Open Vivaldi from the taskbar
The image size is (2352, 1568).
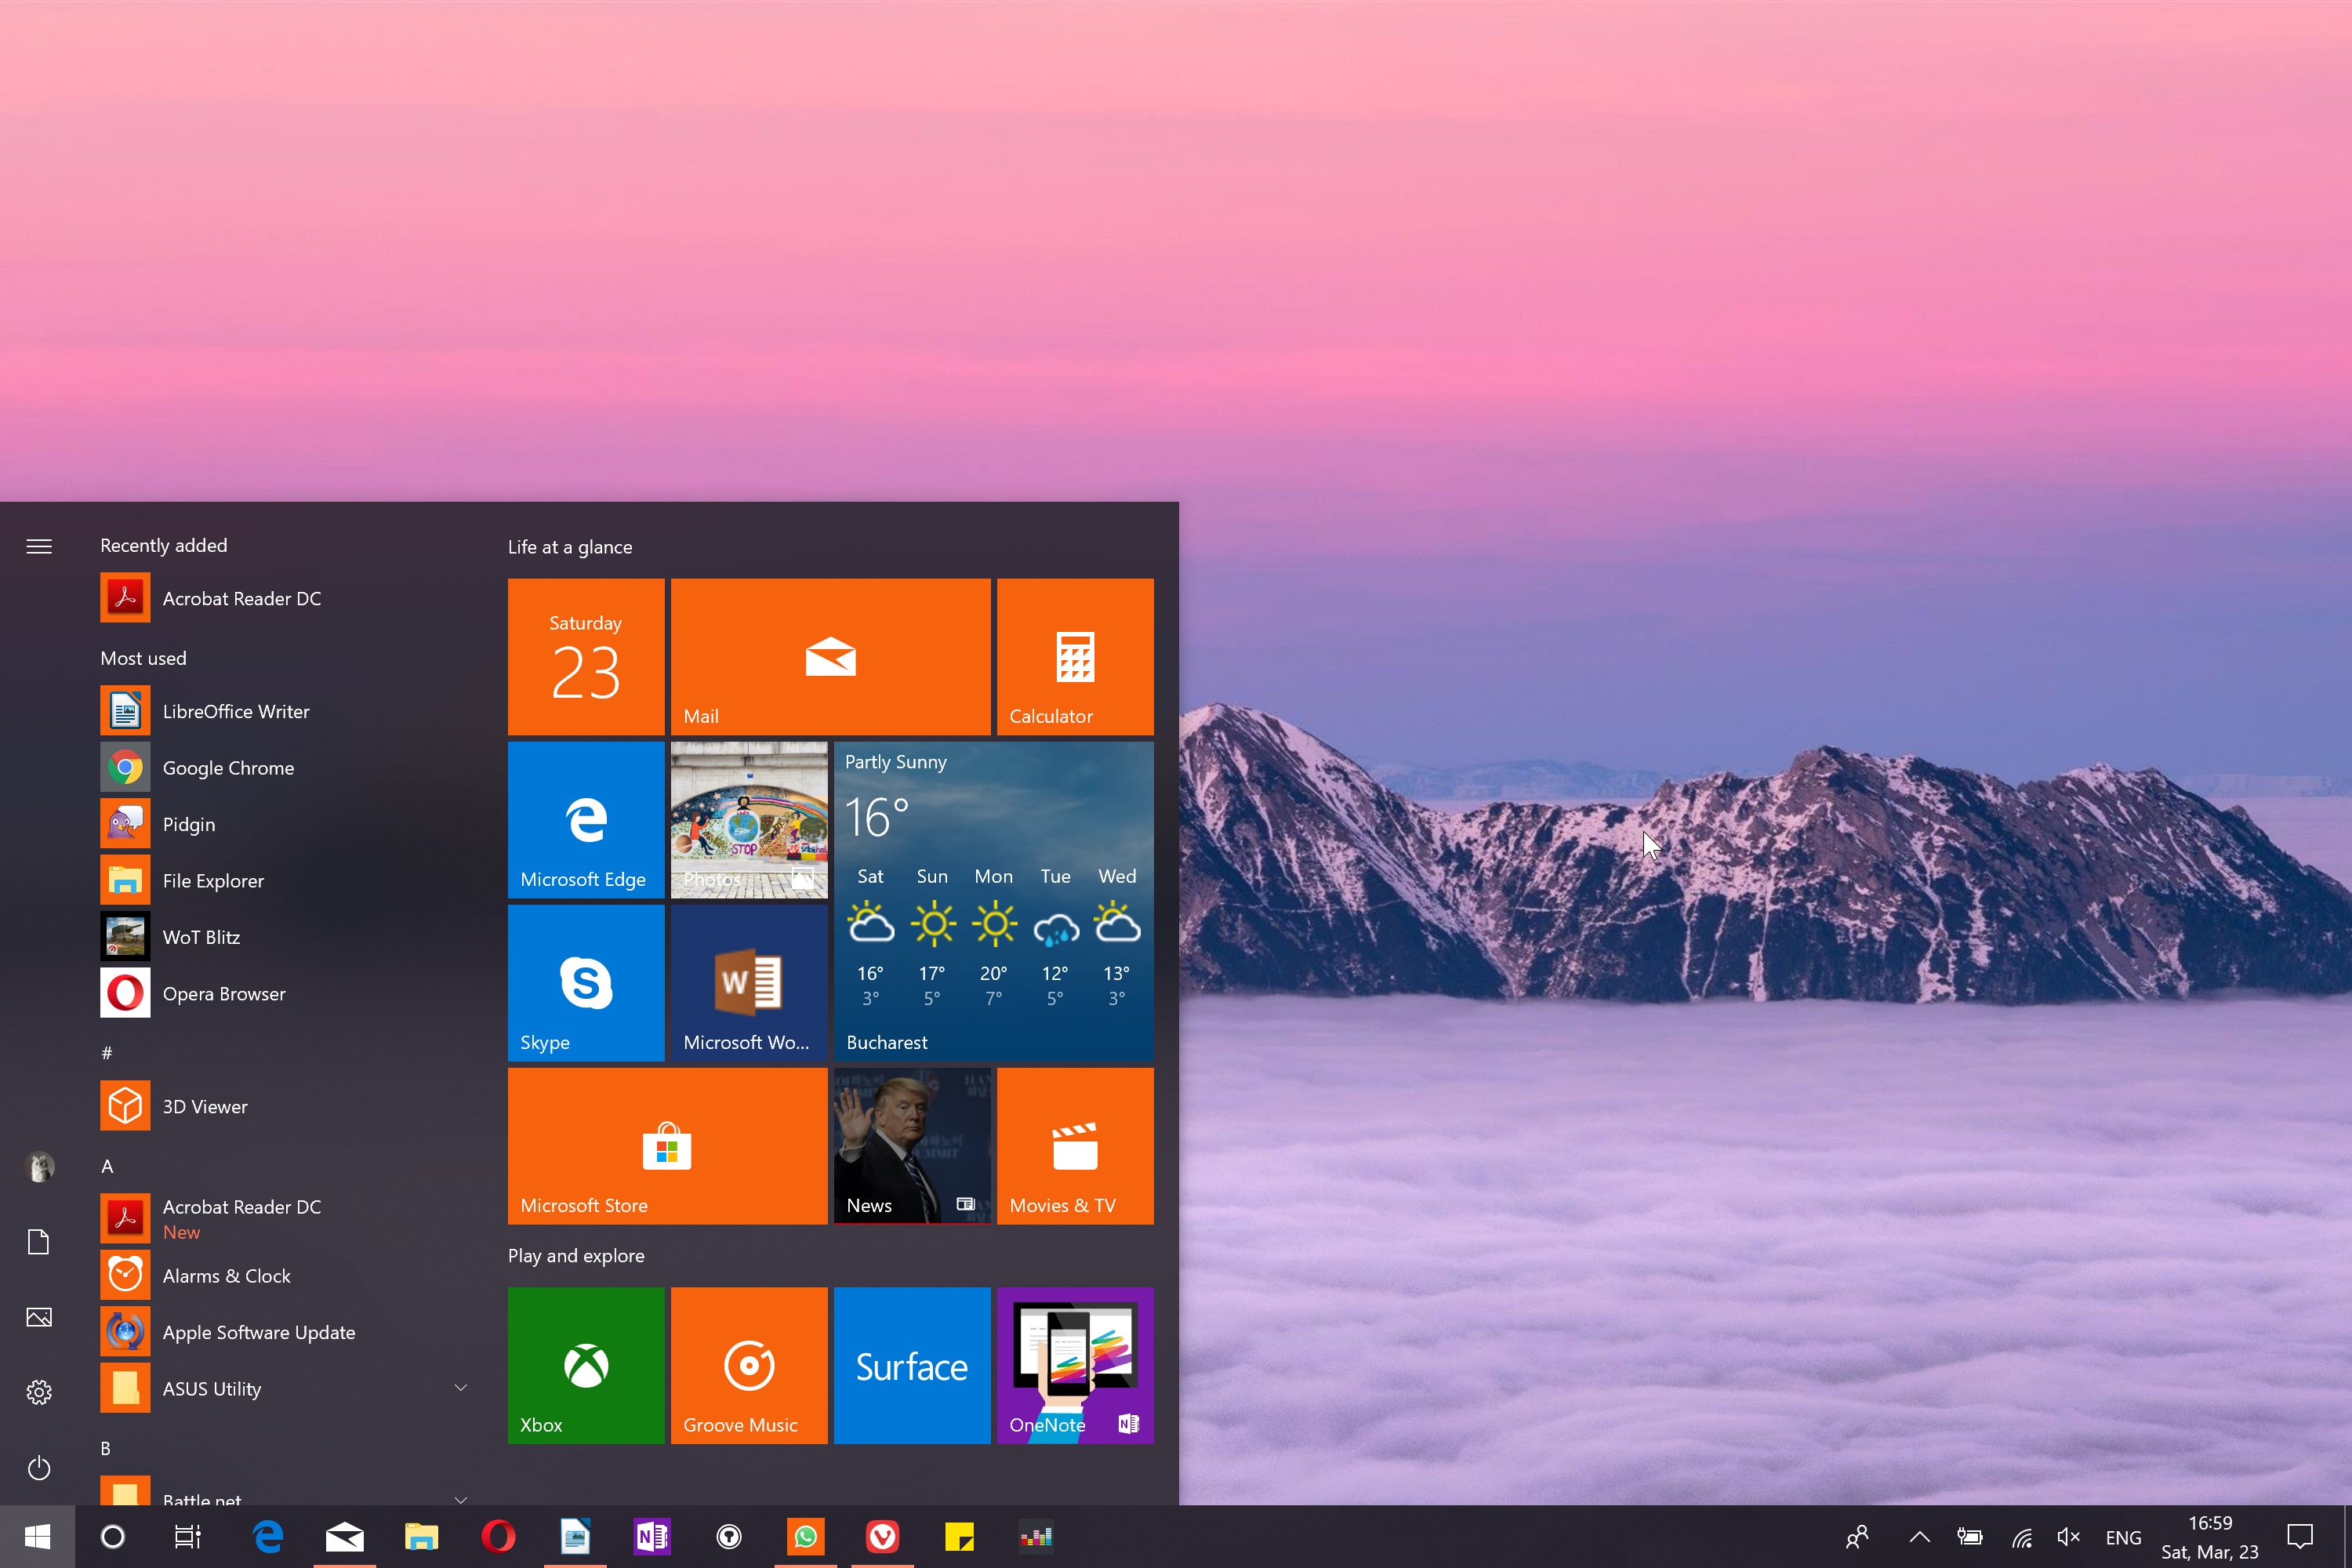coord(883,1537)
